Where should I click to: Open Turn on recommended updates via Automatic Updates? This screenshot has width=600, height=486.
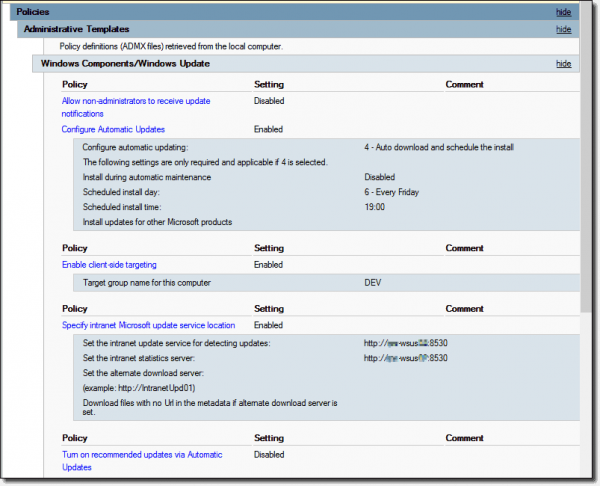(142, 461)
